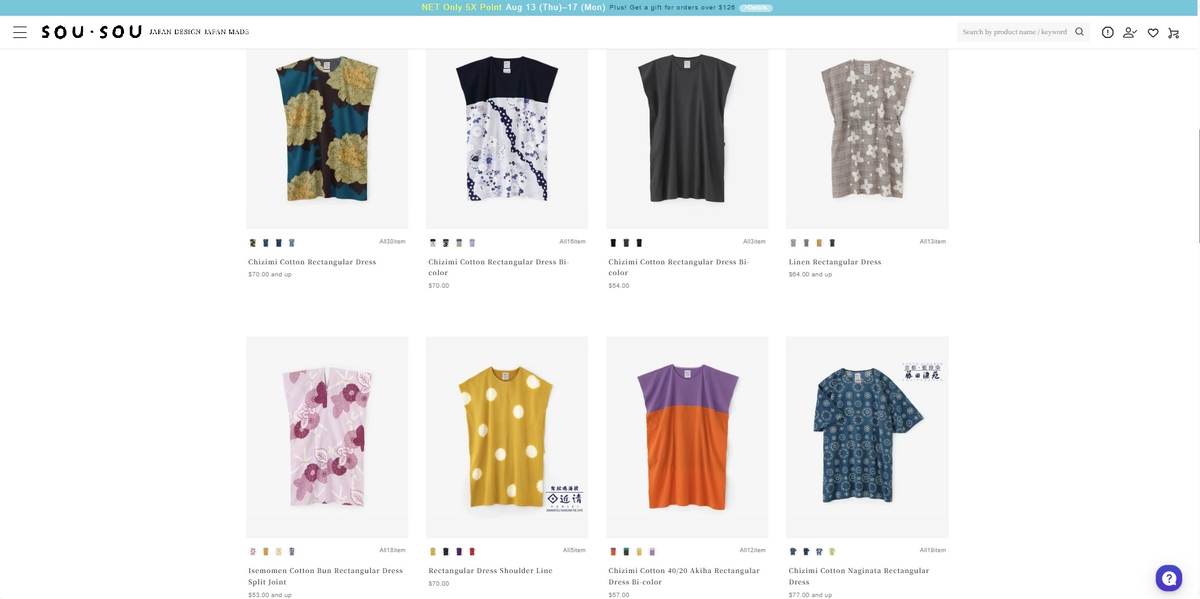This screenshot has width=1200, height=599.
Task: Open the wishlist heart icon
Action: tap(1153, 33)
